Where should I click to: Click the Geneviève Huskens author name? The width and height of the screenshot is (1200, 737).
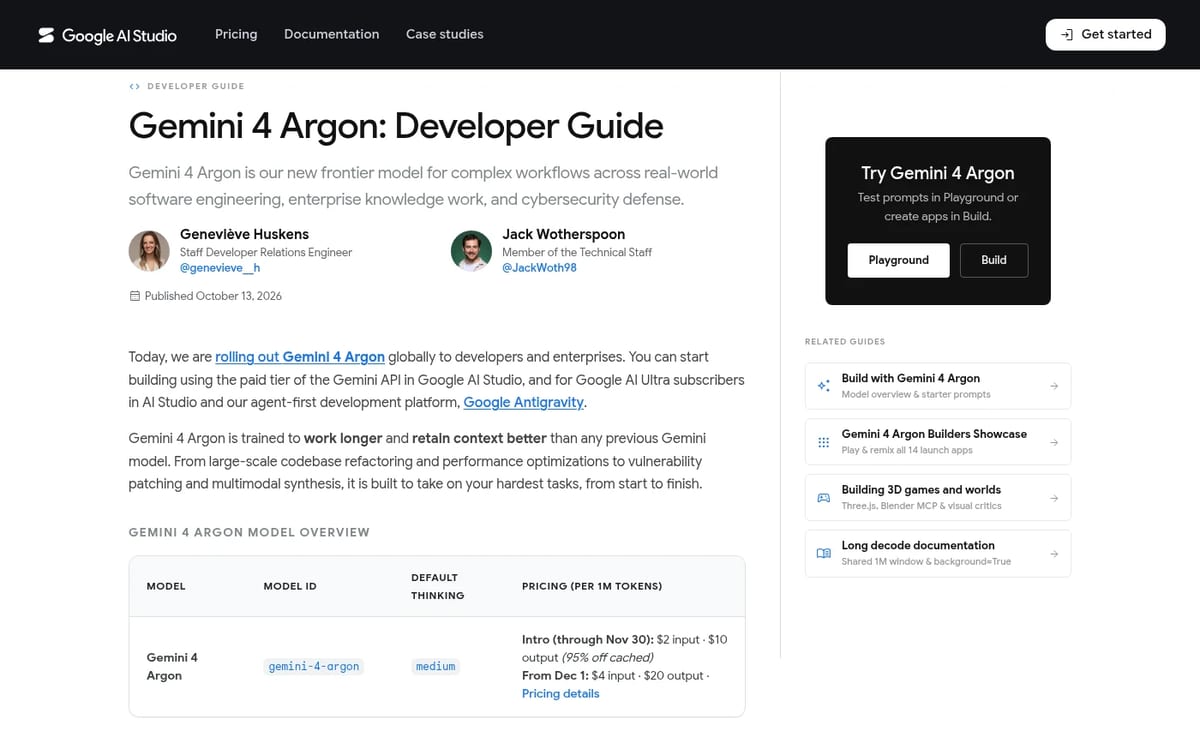(244, 234)
